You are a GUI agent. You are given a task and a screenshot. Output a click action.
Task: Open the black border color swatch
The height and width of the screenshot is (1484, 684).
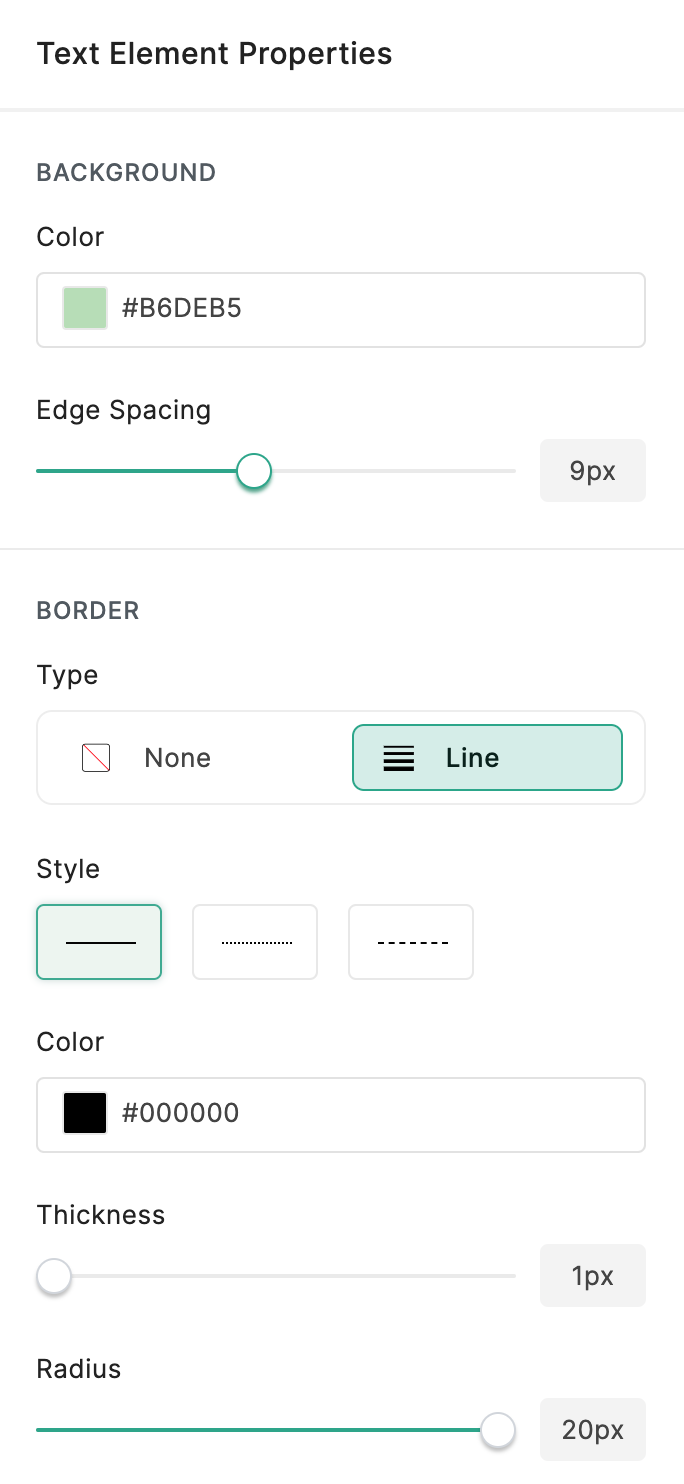85,1113
